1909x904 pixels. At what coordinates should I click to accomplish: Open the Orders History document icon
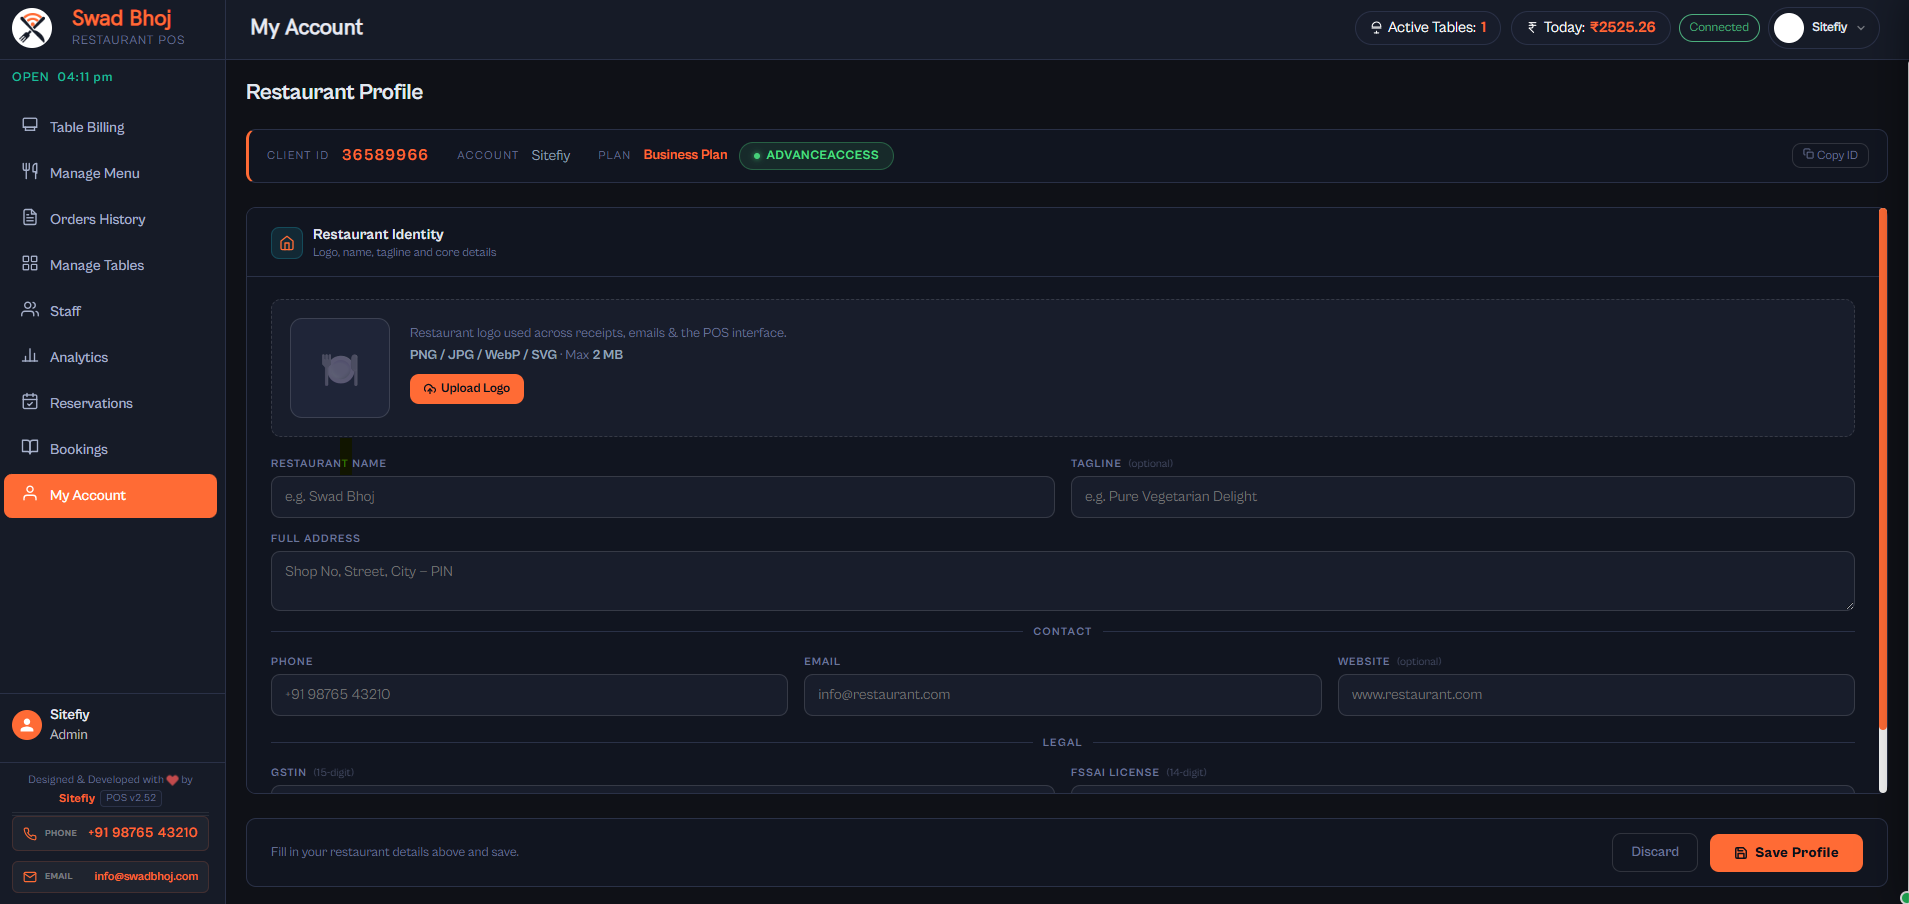(x=30, y=218)
